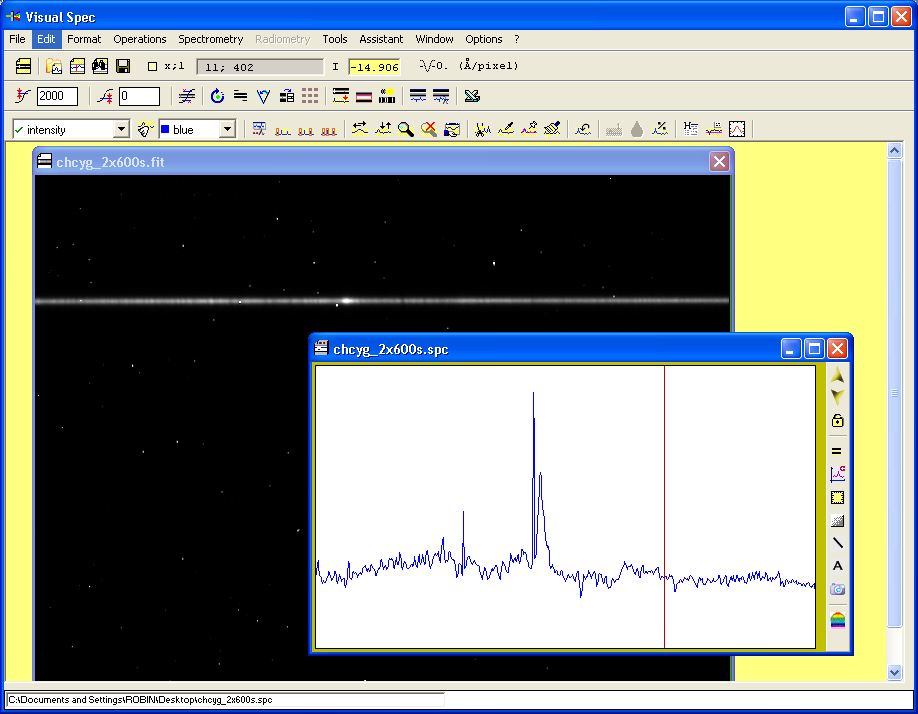Open the Tools menu

click(334, 39)
